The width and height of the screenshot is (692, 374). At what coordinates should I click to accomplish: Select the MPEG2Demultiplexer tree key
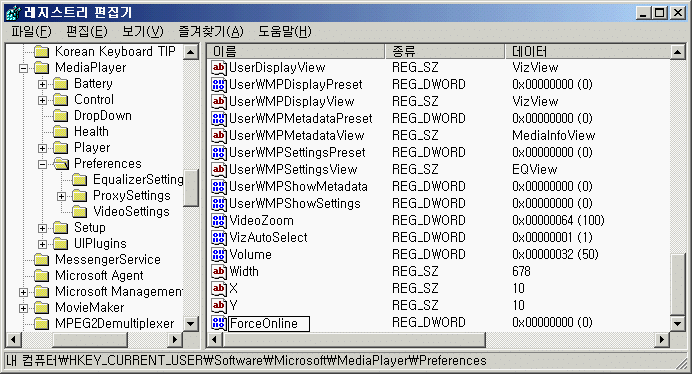coord(115,324)
